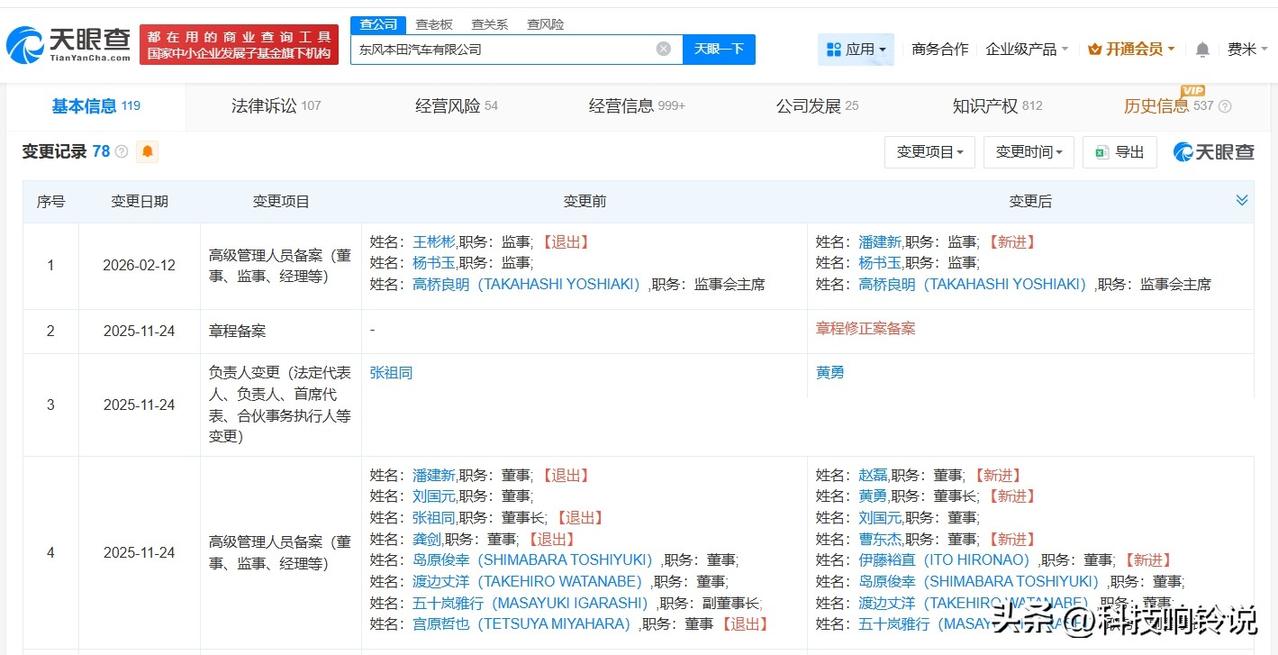The width and height of the screenshot is (1278, 655).
Task: Click the help icon next to 历史信息
Action: pyautogui.click(x=1225, y=107)
